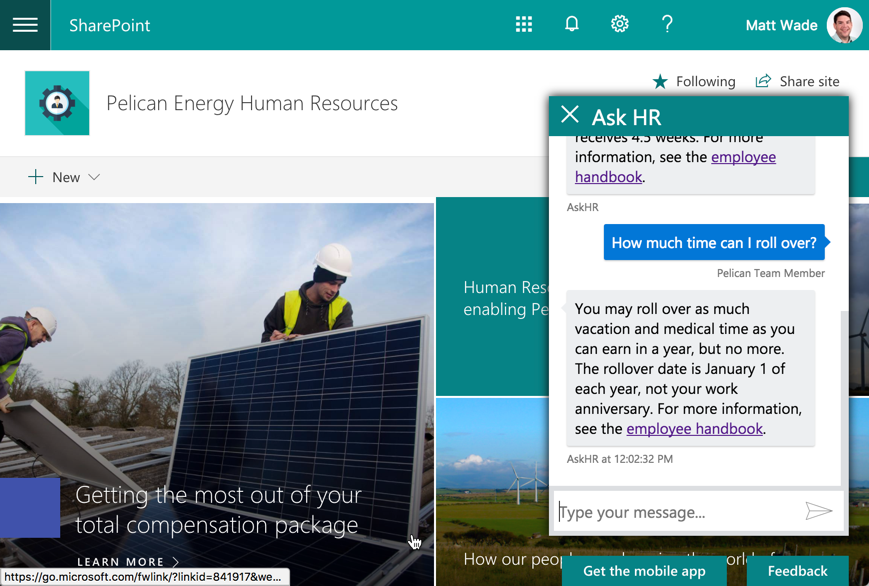Open the notifications bell
Viewport: 869px width, 586px height.
572,24
